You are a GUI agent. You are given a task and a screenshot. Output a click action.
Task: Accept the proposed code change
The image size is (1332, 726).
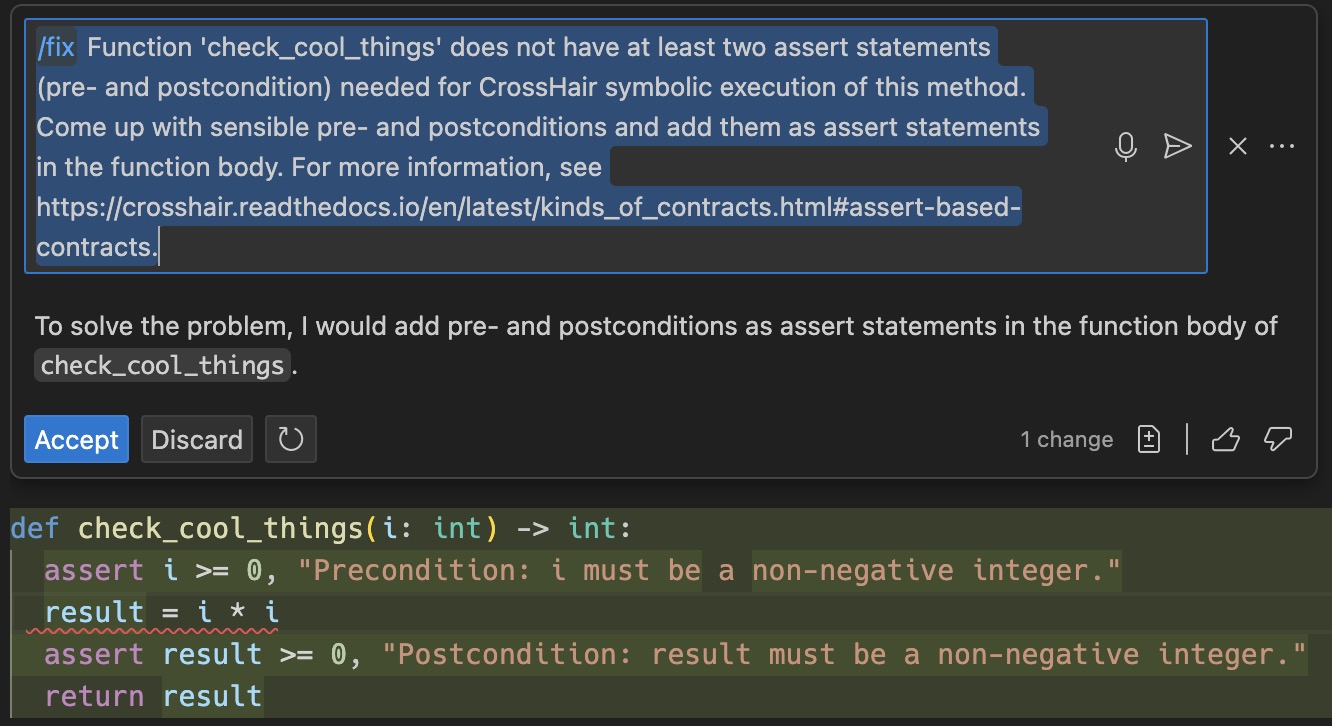pyautogui.click(x=77, y=439)
